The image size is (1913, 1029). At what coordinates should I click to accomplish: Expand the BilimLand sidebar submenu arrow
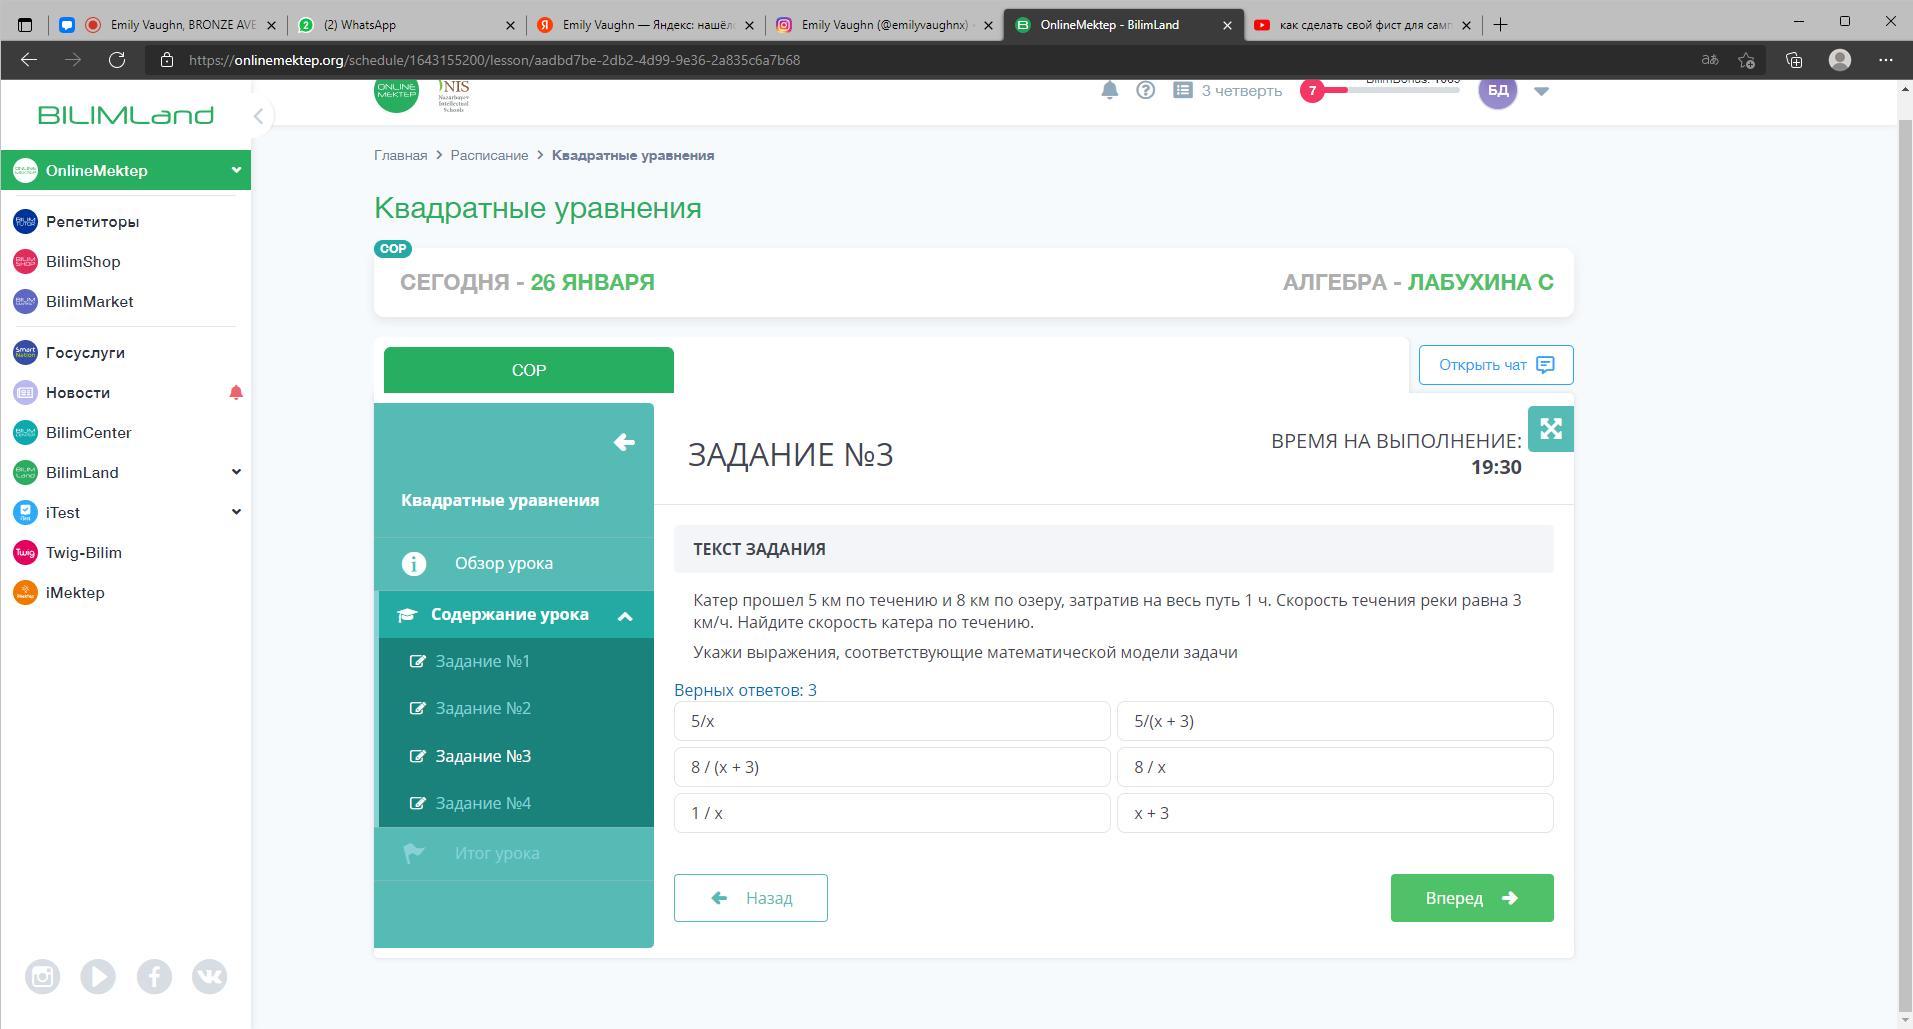(236, 472)
